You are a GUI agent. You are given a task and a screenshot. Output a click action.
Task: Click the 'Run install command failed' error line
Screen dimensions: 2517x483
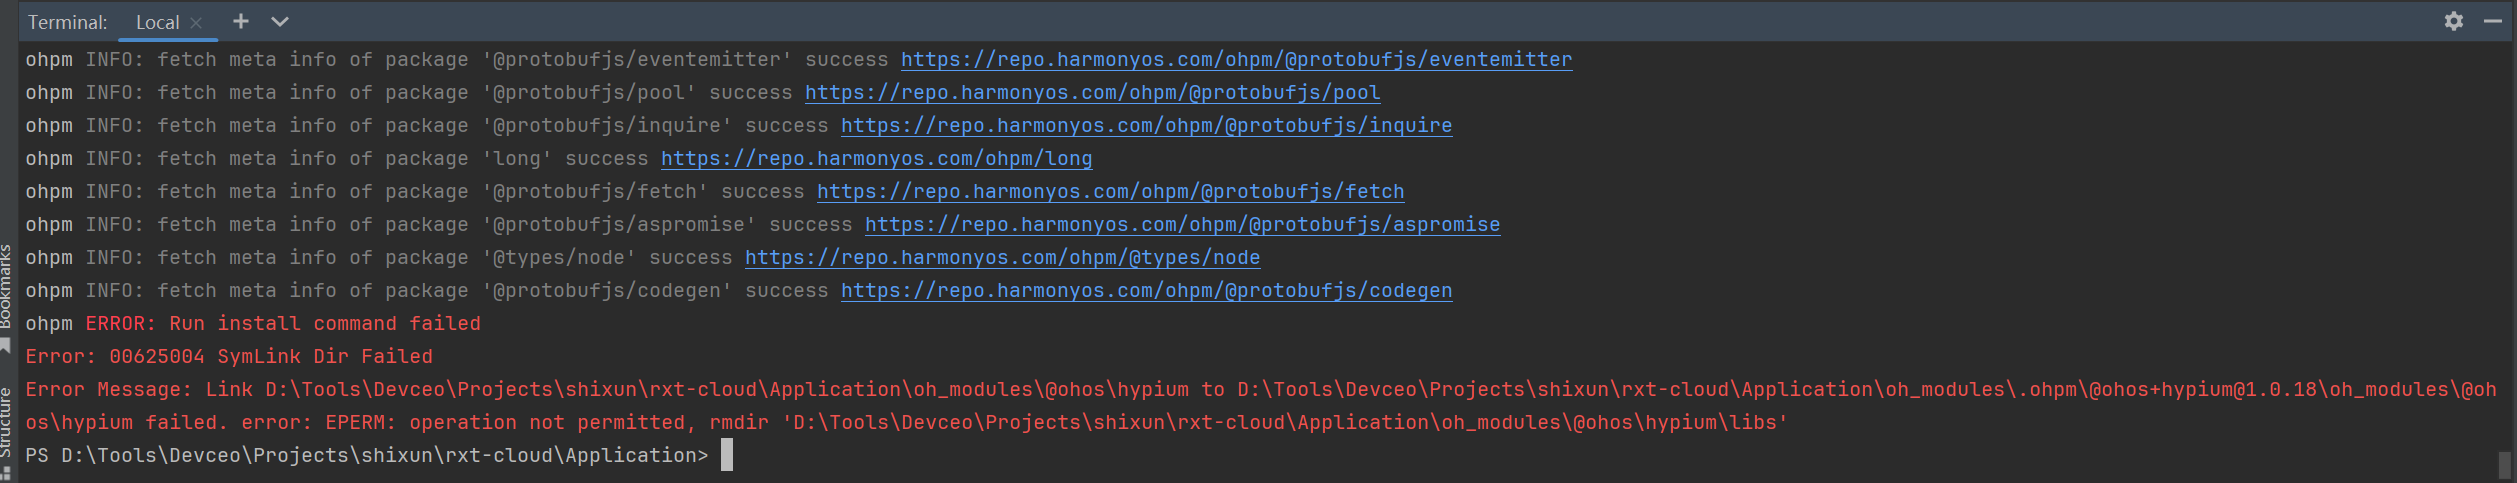pos(253,324)
